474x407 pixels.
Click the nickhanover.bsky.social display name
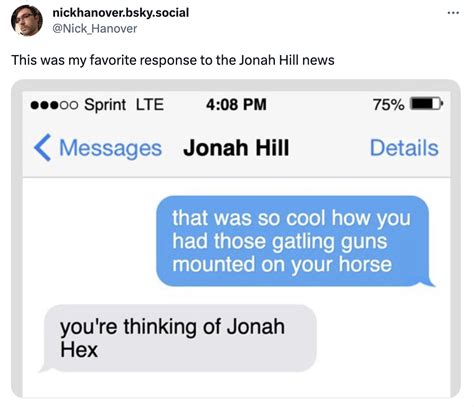121,13
